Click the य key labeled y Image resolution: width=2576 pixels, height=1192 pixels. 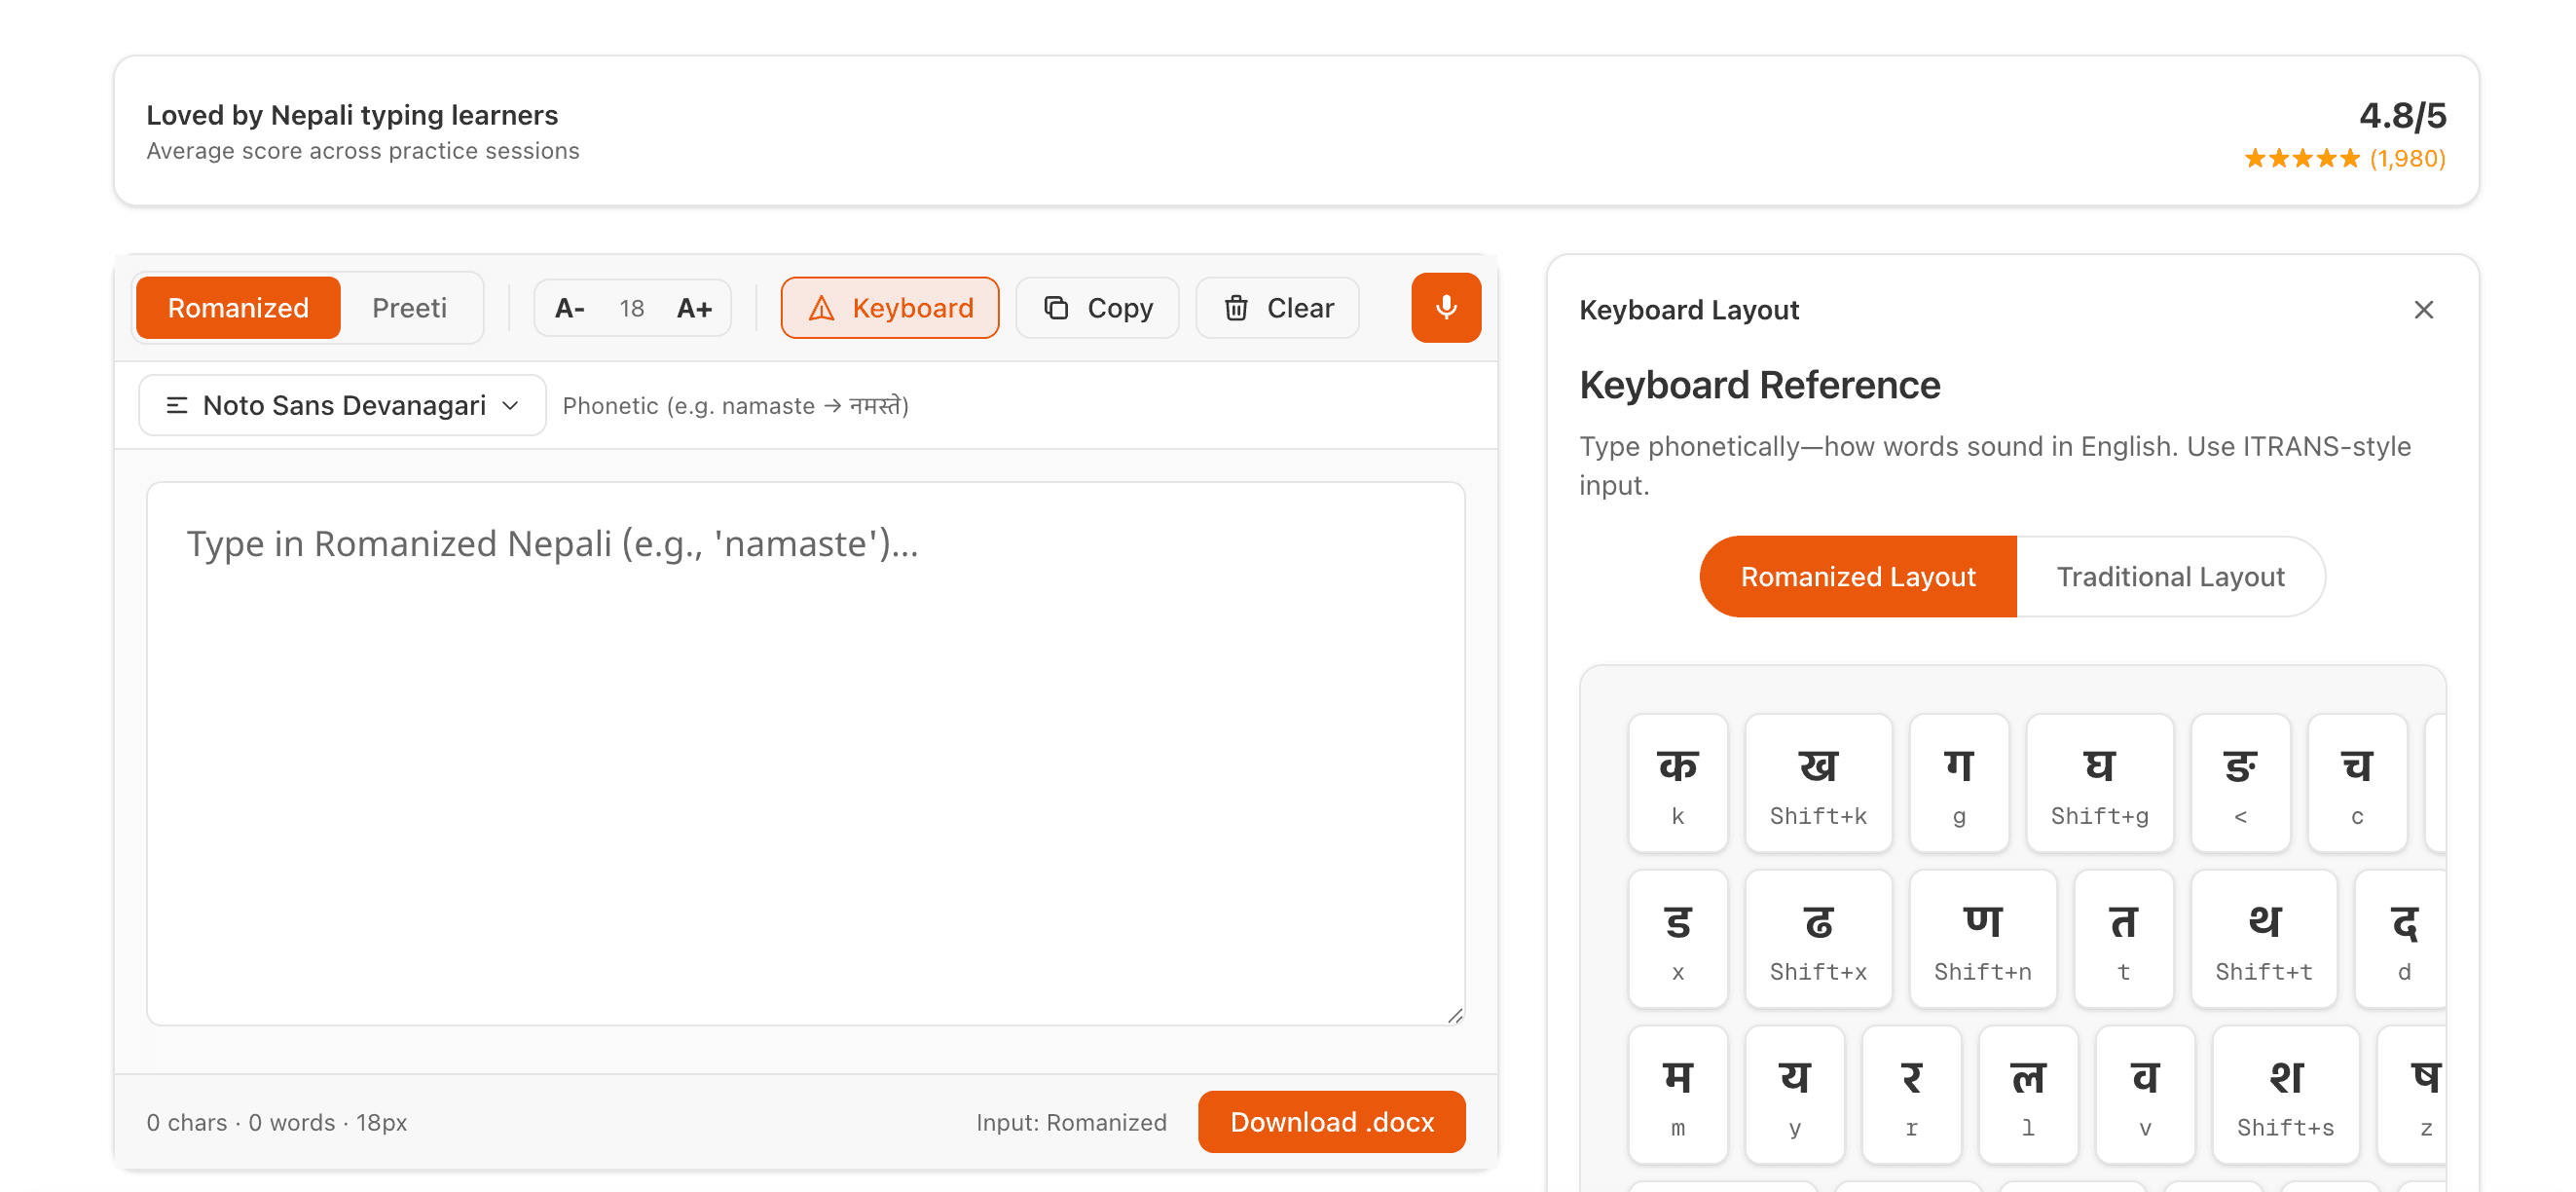tap(1794, 1095)
